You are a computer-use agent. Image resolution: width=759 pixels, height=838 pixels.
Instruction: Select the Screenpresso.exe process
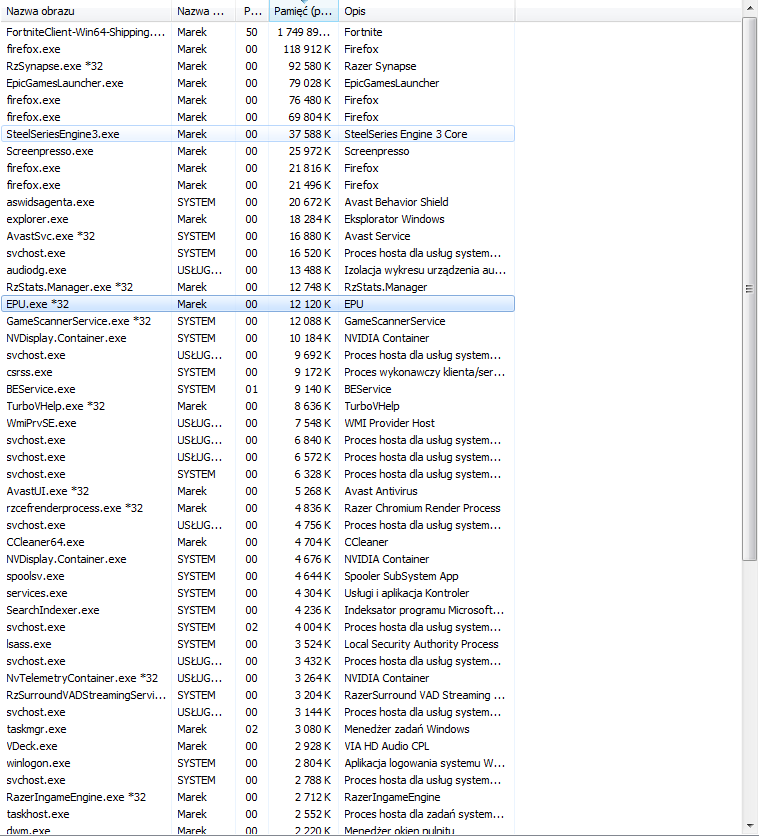pyautogui.click(x=258, y=151)
